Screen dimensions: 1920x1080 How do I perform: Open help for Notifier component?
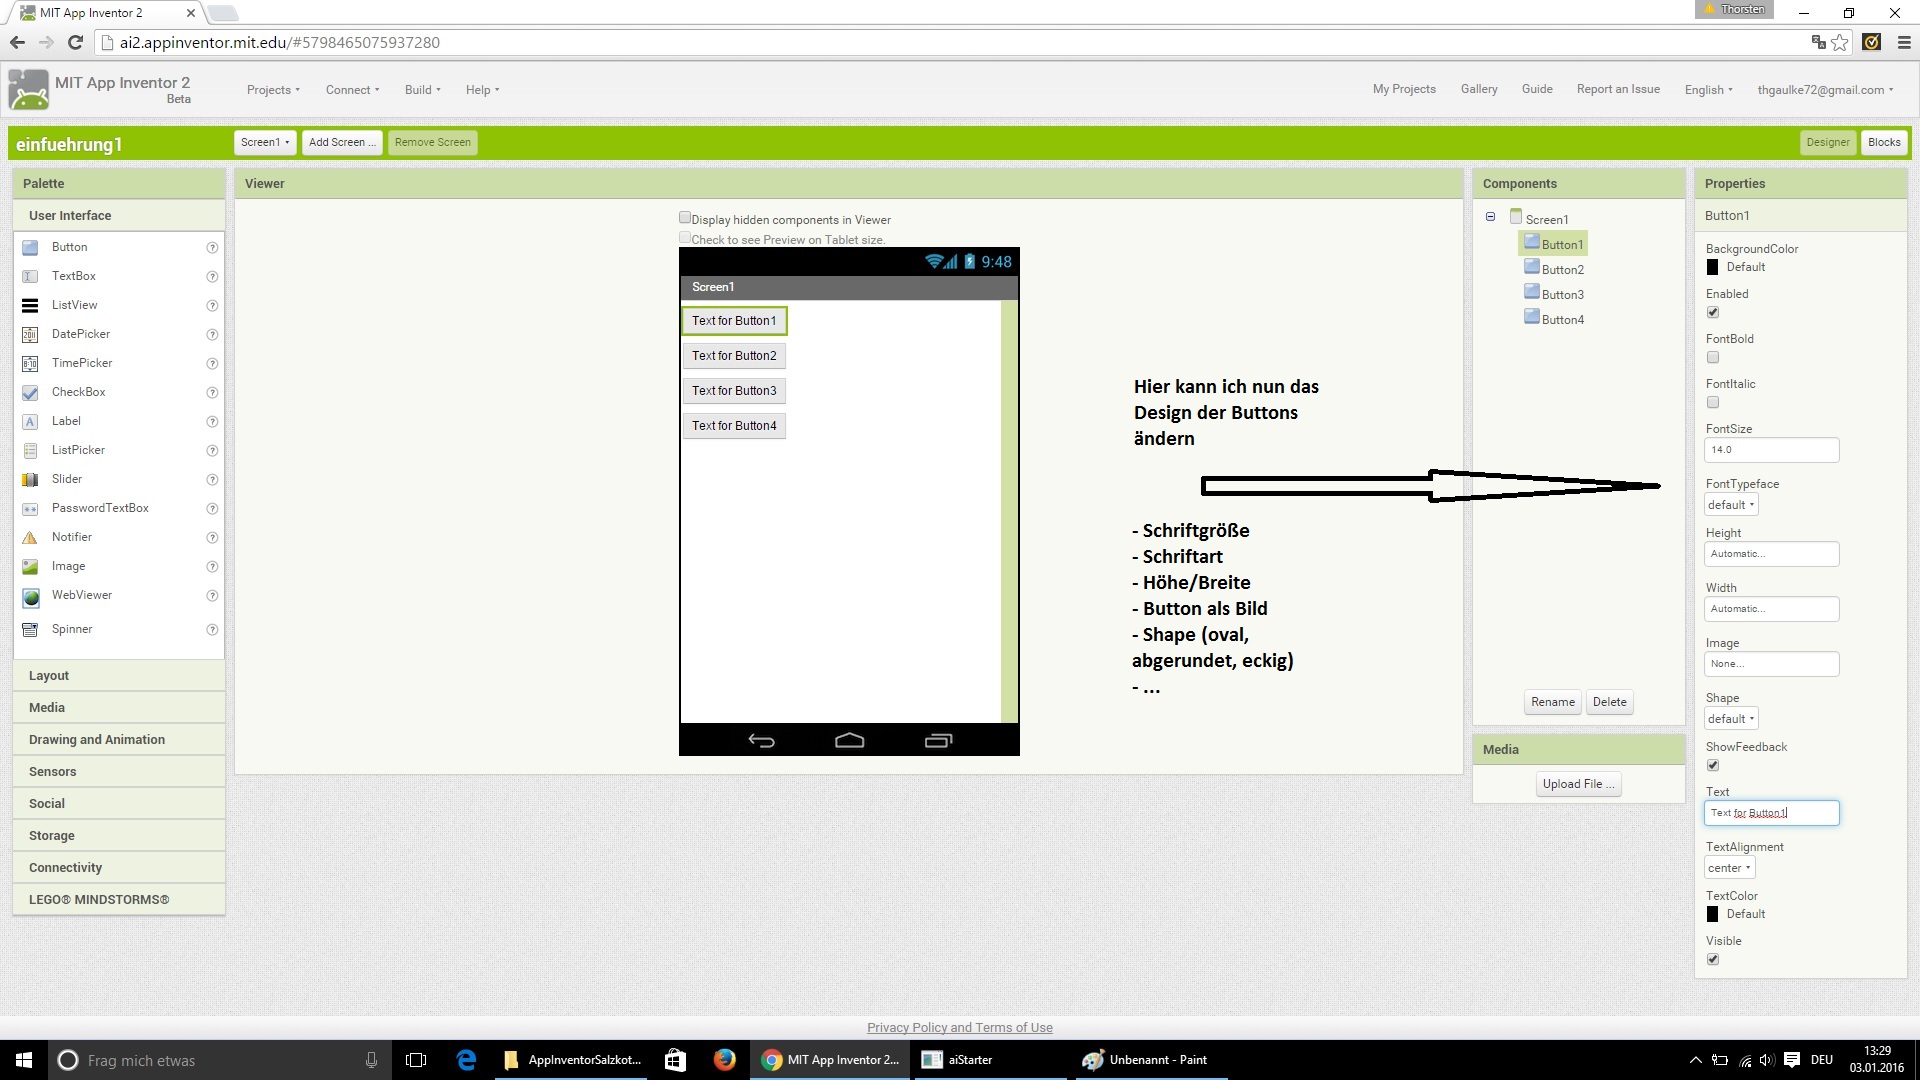click(212, 537)
